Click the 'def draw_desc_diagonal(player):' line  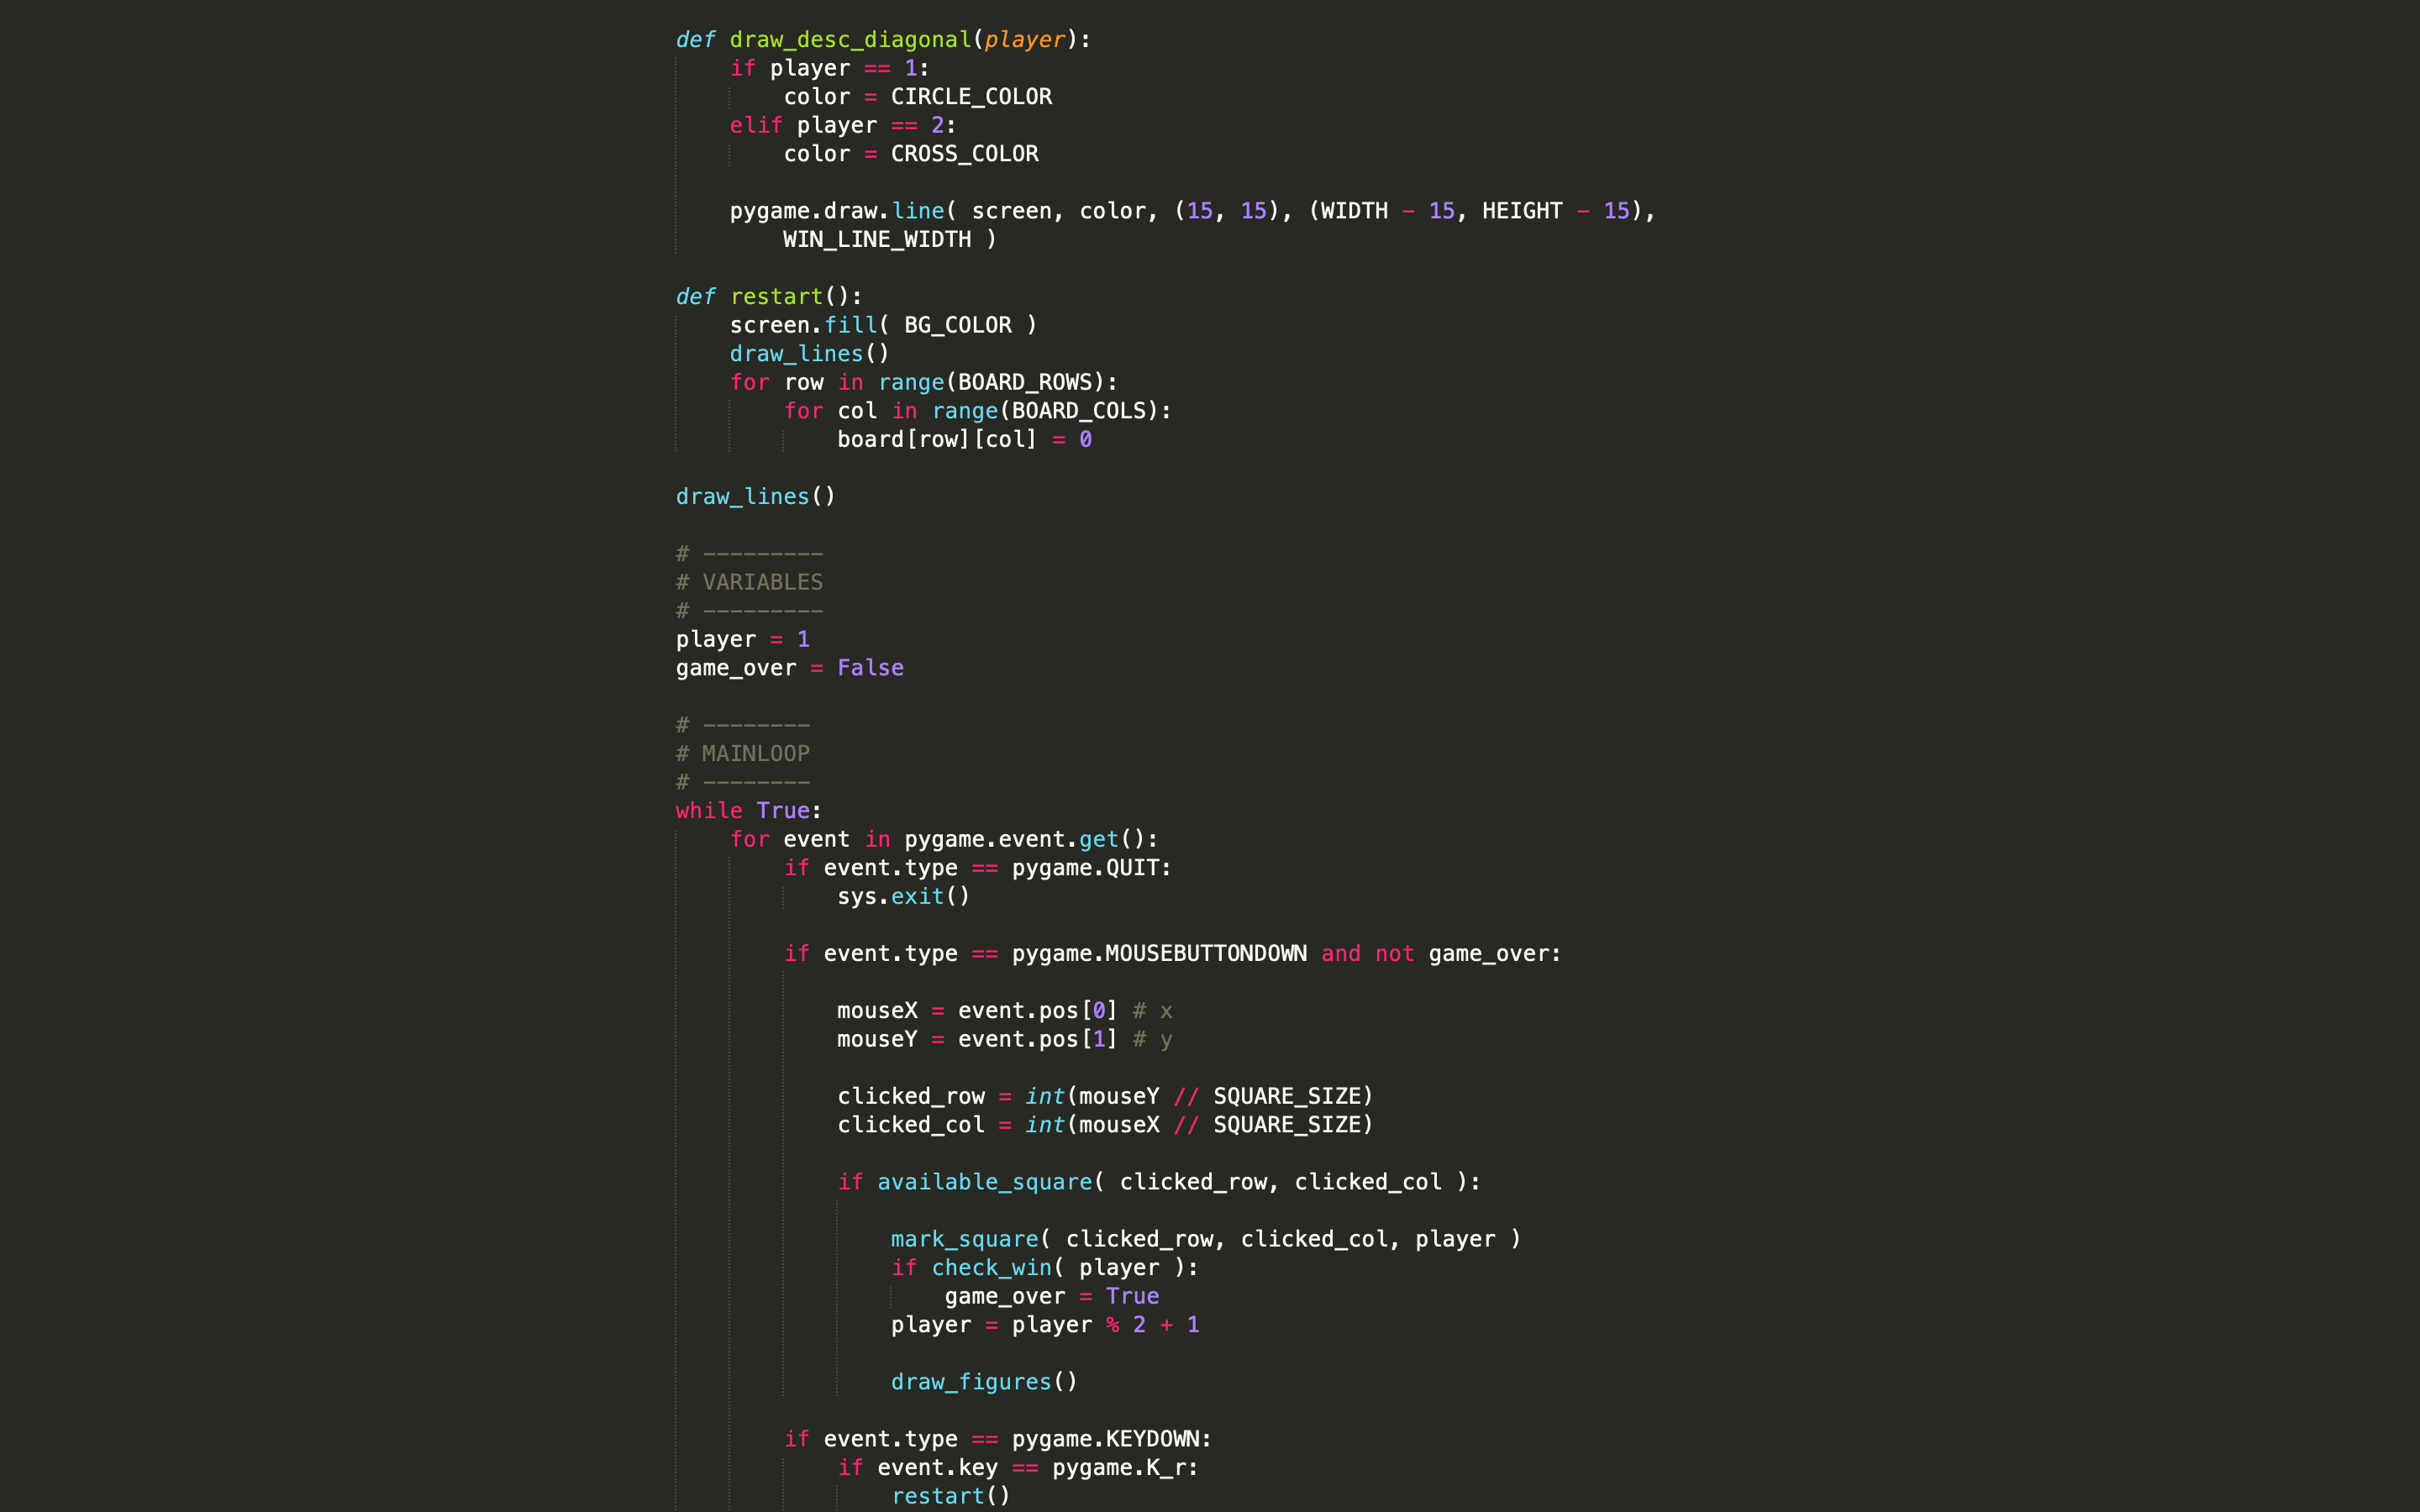(x=883, y=40)
